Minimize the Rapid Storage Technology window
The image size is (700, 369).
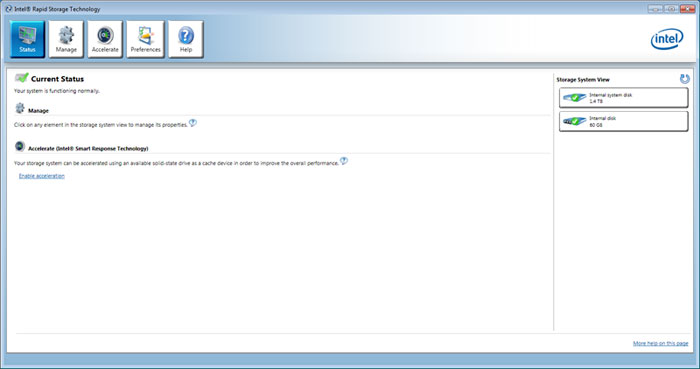pyautogui.click(x=655, y=8)
